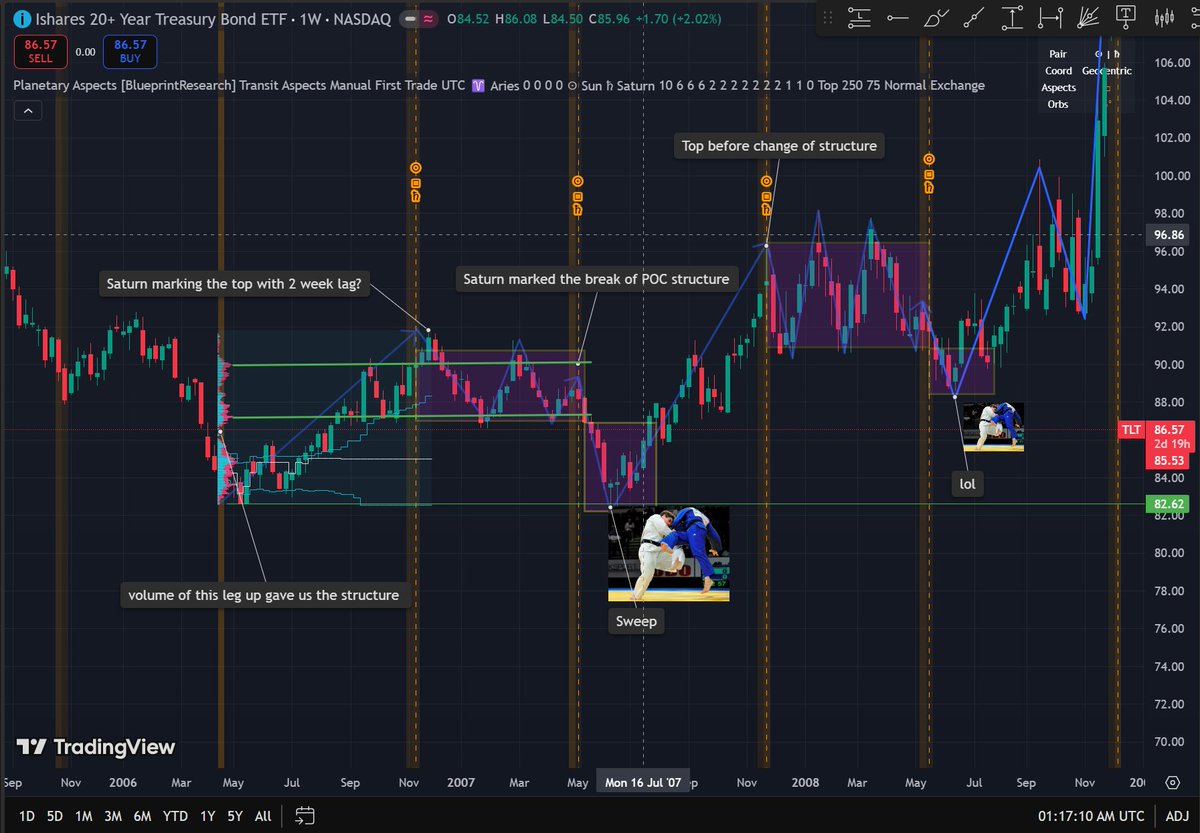Select the date range measure tool
The width and height of the screenshot is (1200, 833).
click(1050, 17)
